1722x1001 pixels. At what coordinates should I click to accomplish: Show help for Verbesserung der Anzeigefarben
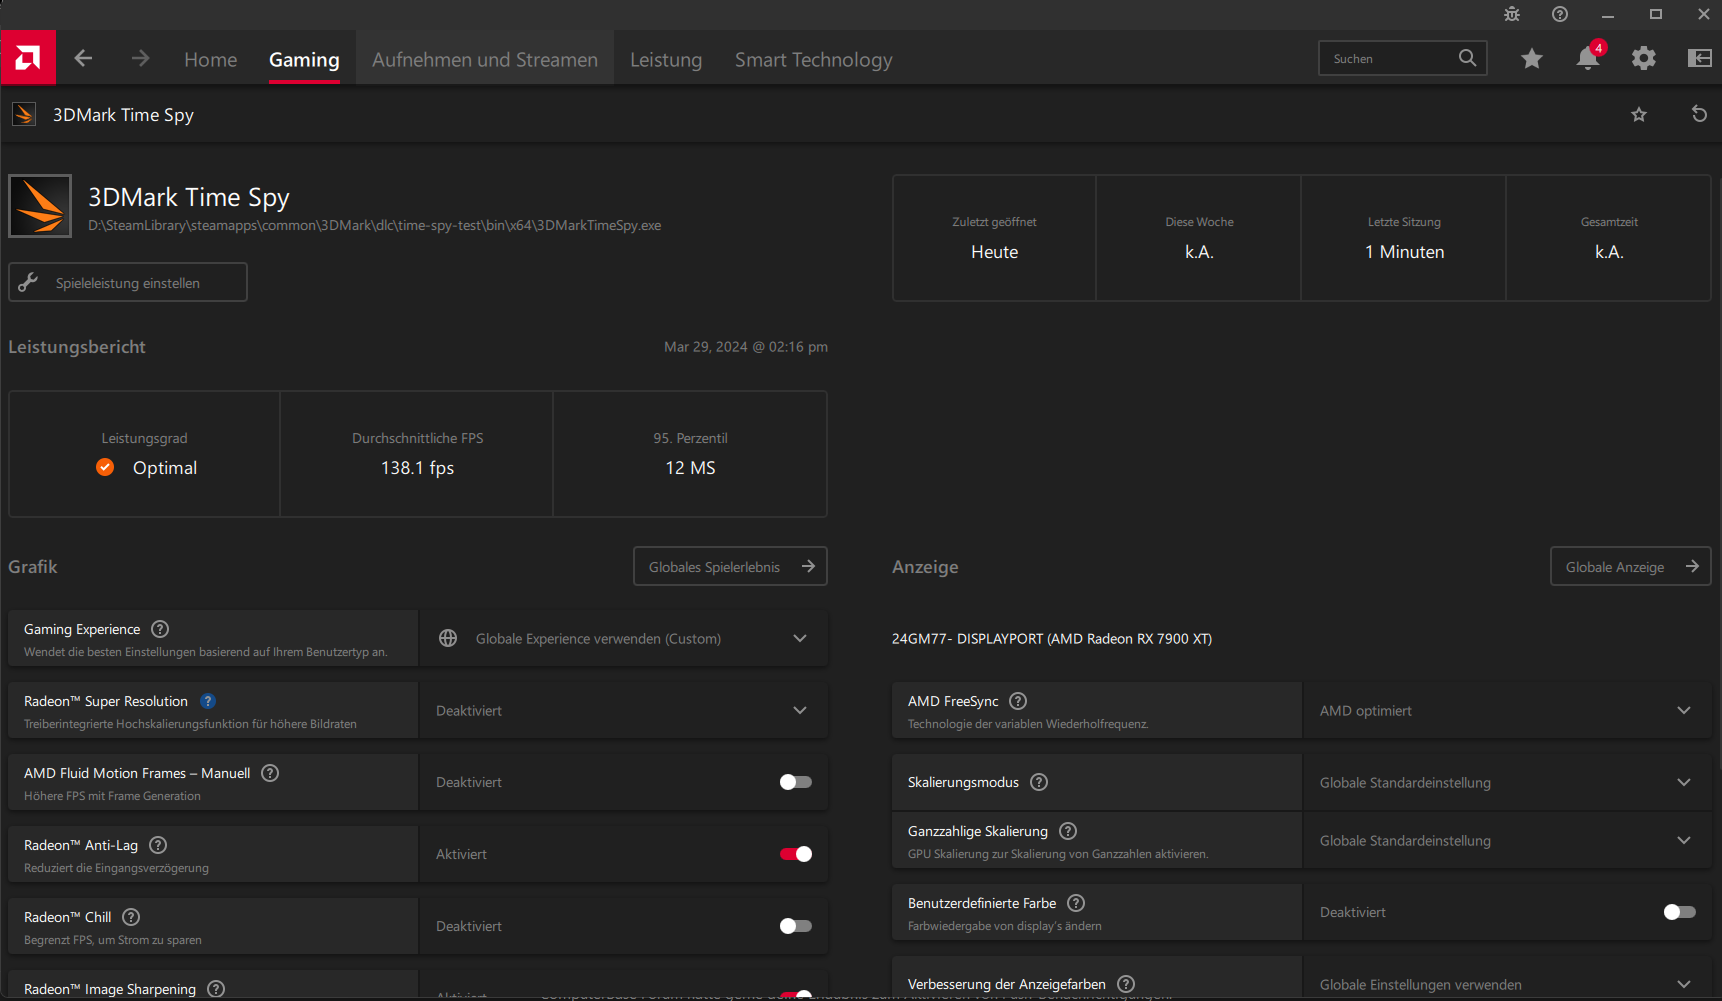(x=1126, y=984)
